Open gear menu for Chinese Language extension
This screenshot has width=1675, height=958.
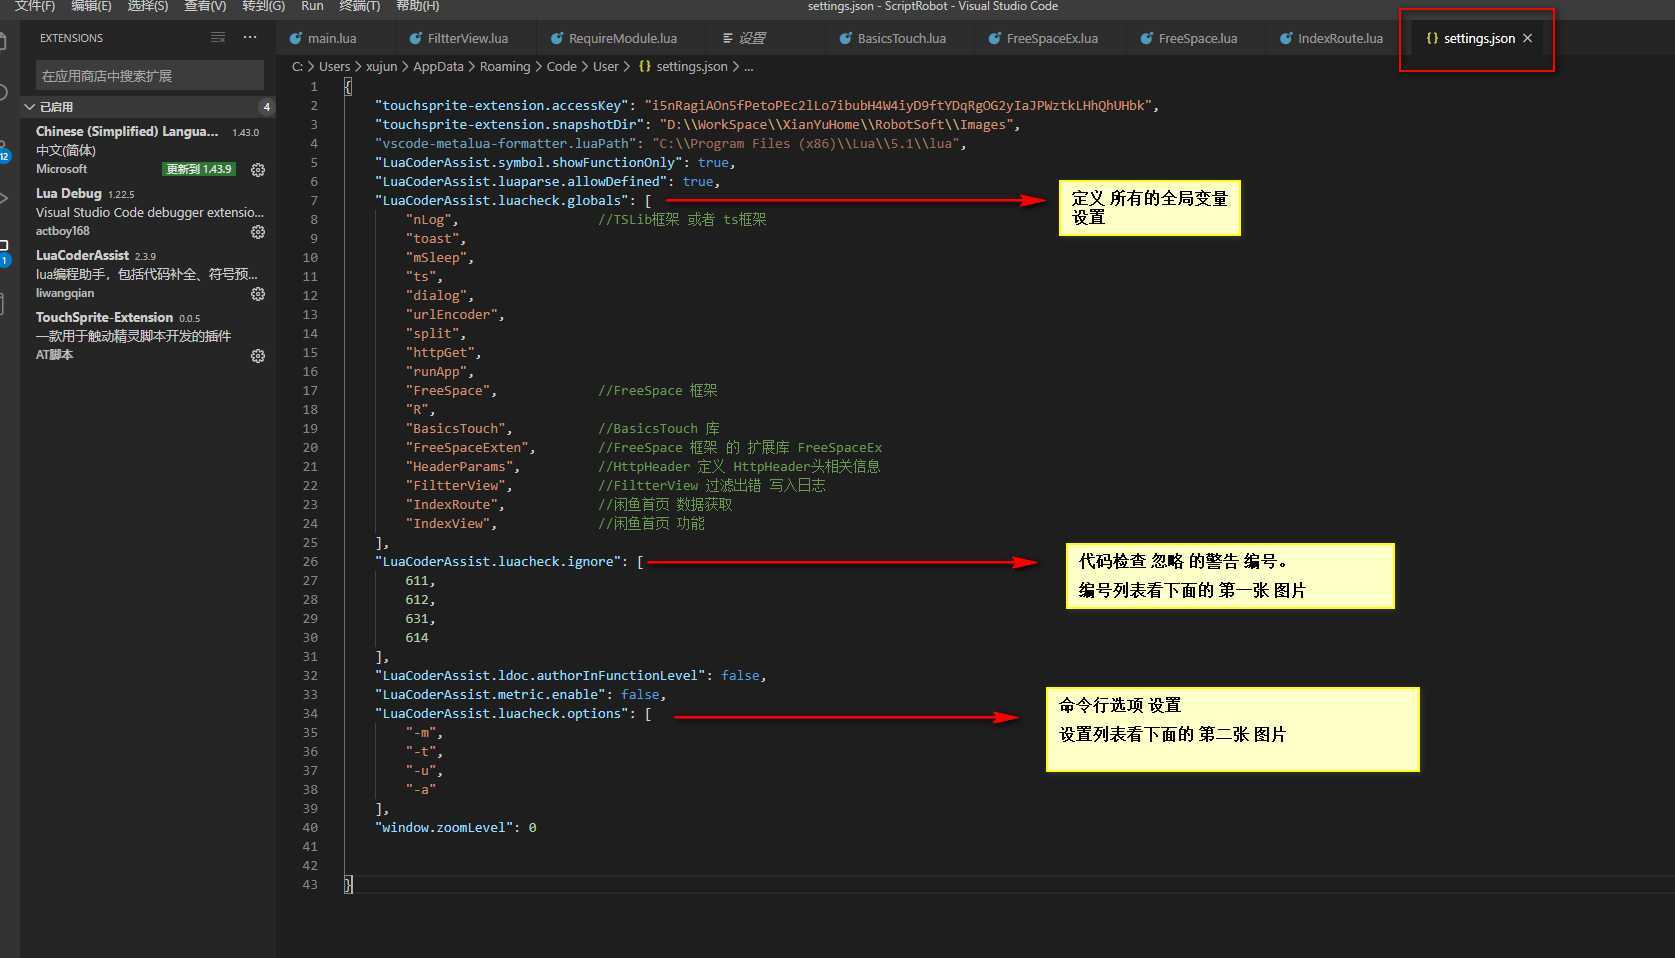coord(258,170)
